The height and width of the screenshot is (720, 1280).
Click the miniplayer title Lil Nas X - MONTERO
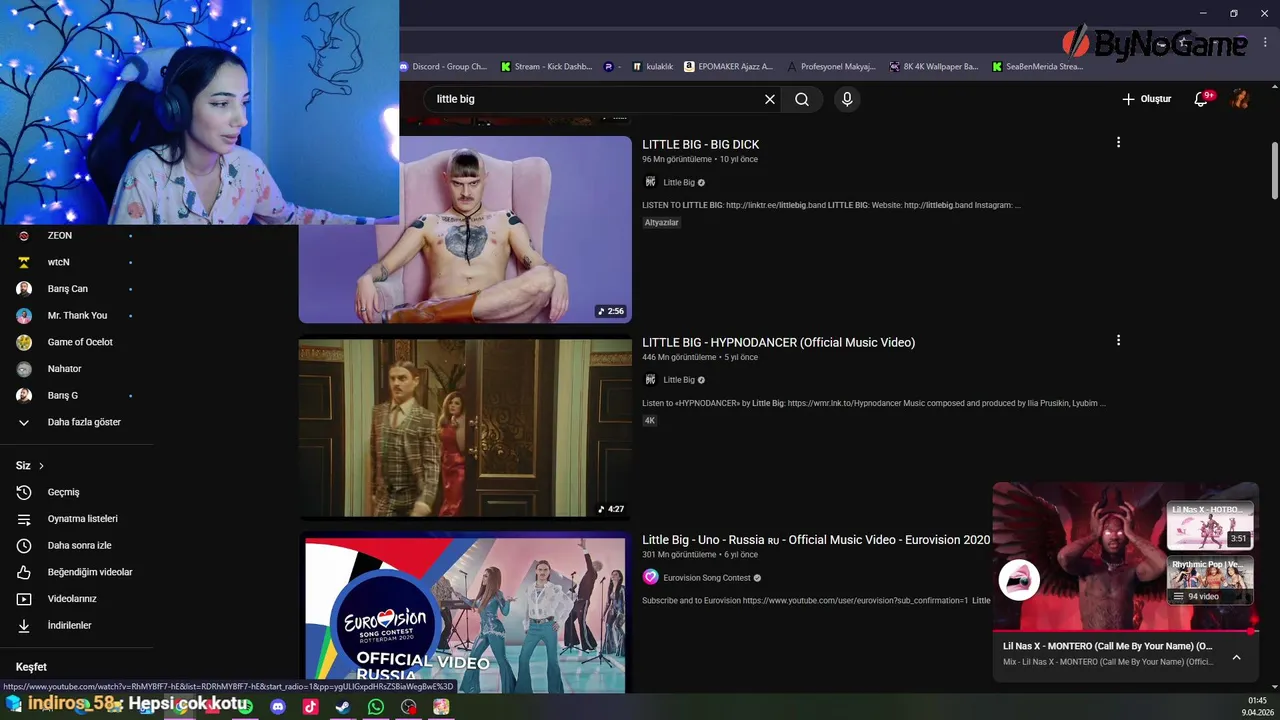tap(1107, 646)
